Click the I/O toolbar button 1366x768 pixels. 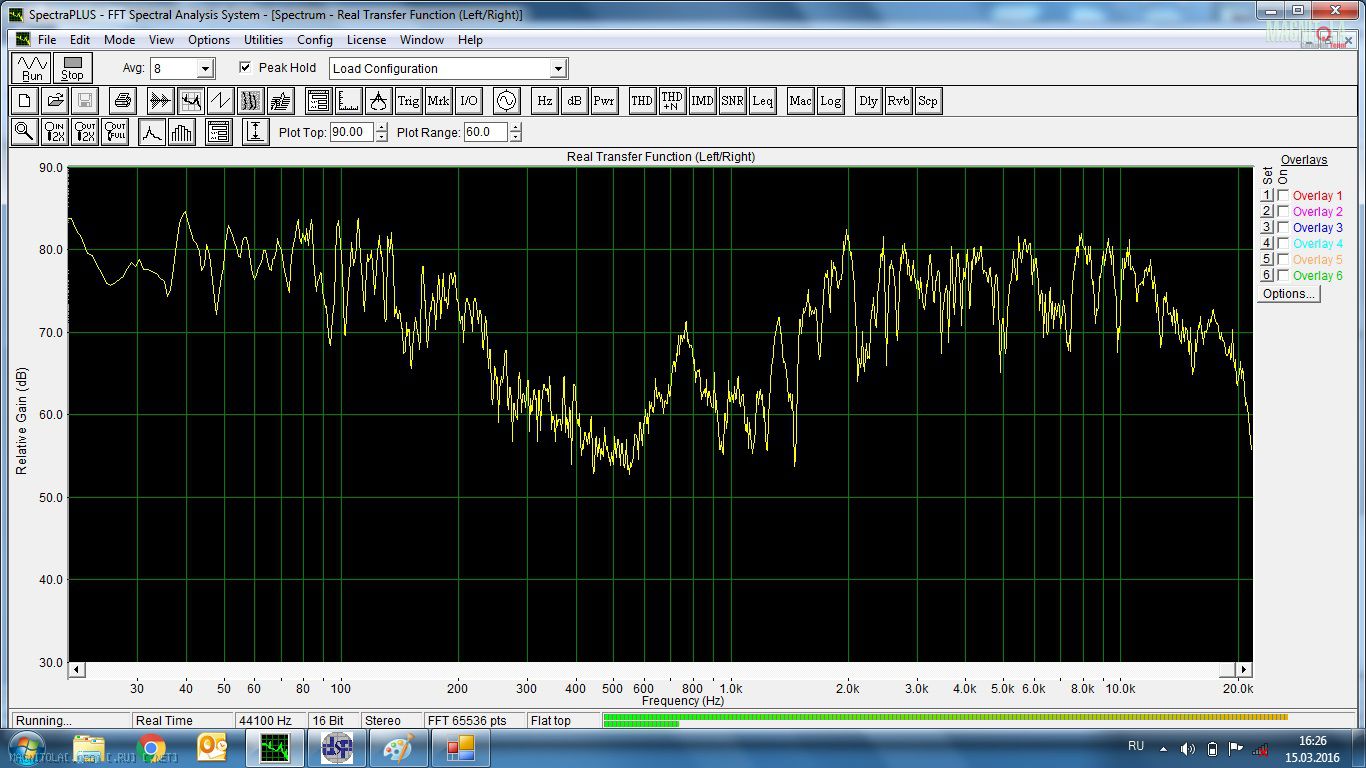click(468, 101)
